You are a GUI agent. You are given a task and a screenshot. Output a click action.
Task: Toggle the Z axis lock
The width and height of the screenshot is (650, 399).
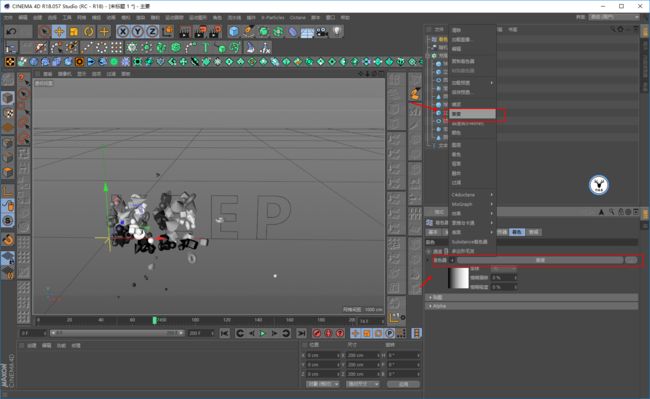[152, 31]
